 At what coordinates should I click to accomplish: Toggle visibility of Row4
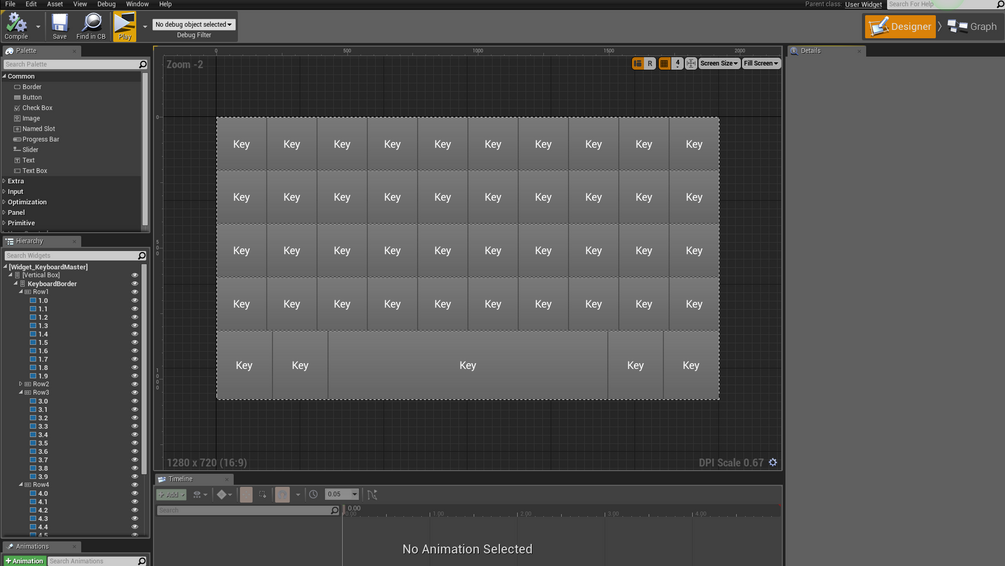(135, 485)
